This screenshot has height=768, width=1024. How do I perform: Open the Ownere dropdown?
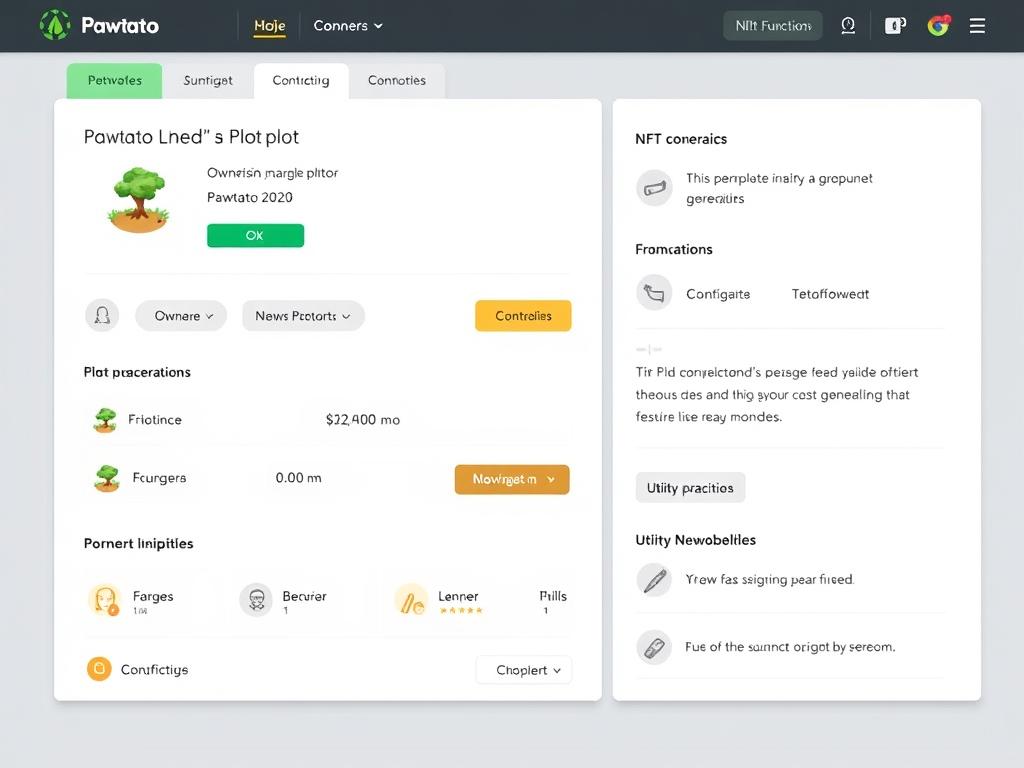click(x=181, y=316)
